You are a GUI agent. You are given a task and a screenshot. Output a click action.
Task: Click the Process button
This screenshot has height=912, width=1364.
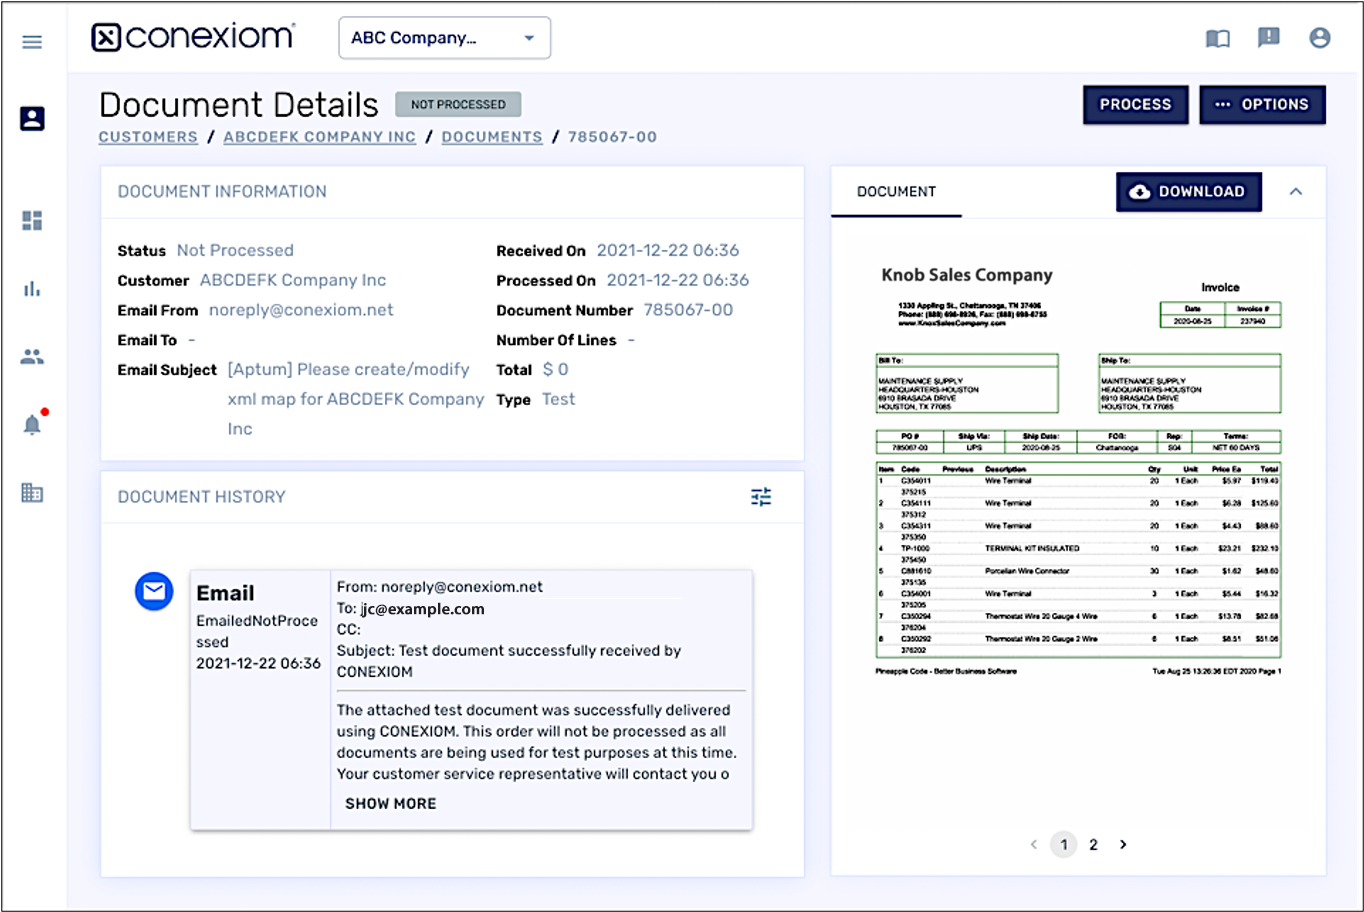(x=1135, y=105)
